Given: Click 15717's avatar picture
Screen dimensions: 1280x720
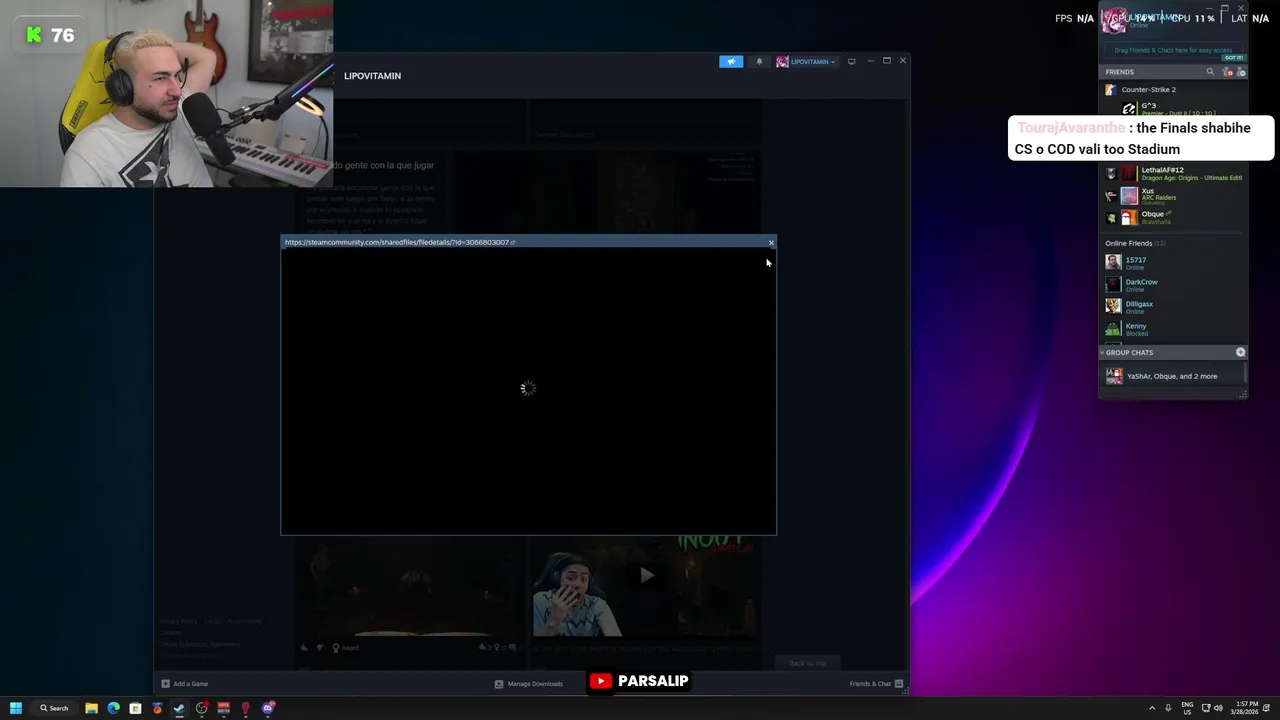Looking at the screenshot, I should tap(1113, 262).
